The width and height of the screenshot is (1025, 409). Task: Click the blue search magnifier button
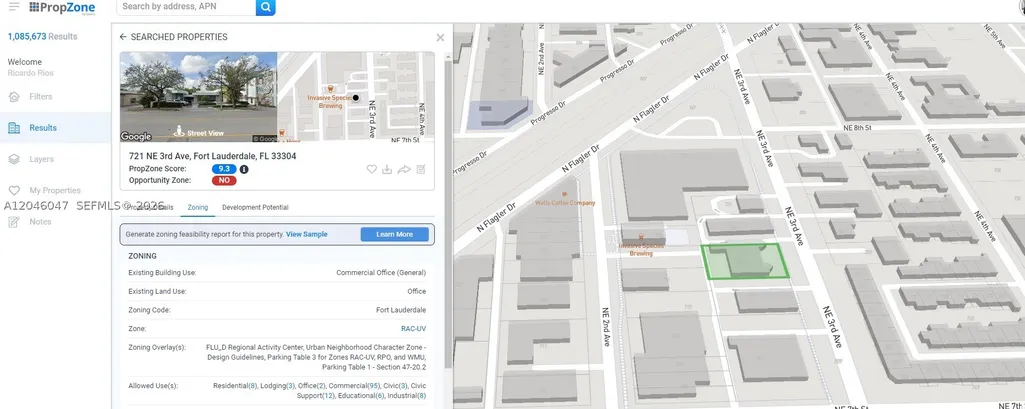[265, 7]
